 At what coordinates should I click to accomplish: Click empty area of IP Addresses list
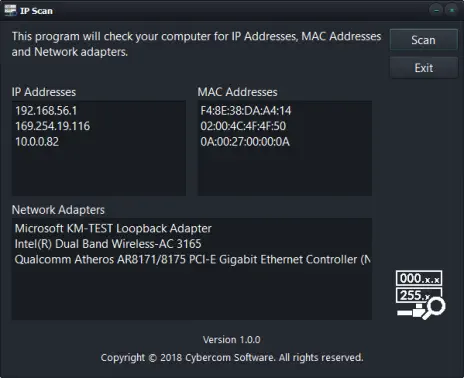[x=99, y=173]
